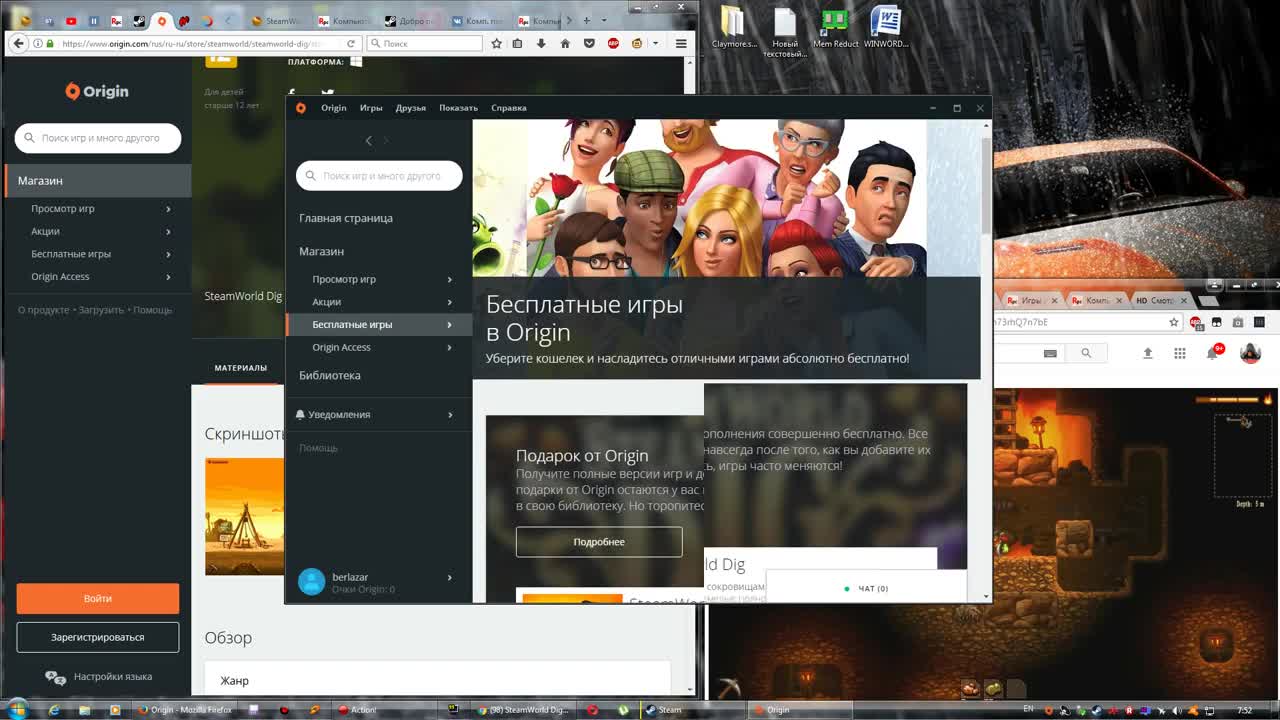Open the Игры menu in Origin client

(371, 108)
